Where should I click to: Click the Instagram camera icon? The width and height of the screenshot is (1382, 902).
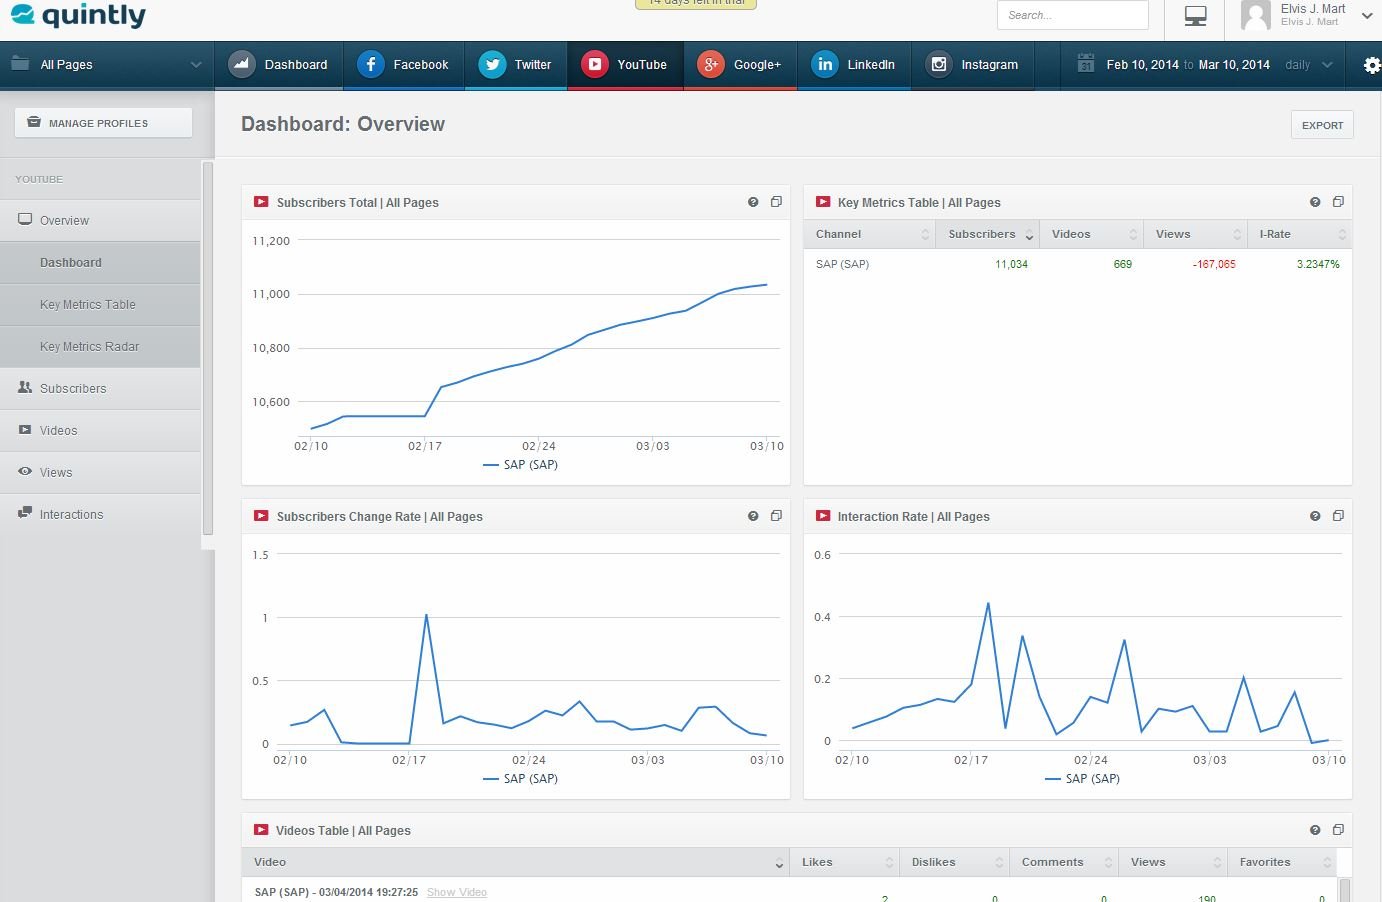point(938,65)
